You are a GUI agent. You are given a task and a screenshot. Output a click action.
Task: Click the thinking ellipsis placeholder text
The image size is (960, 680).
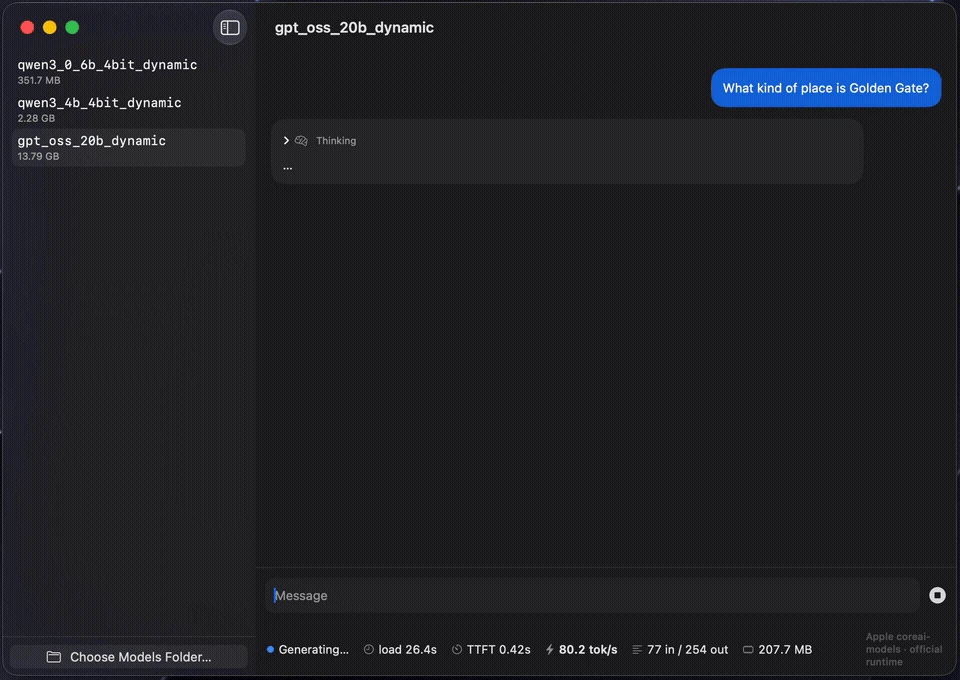[287, 167]
